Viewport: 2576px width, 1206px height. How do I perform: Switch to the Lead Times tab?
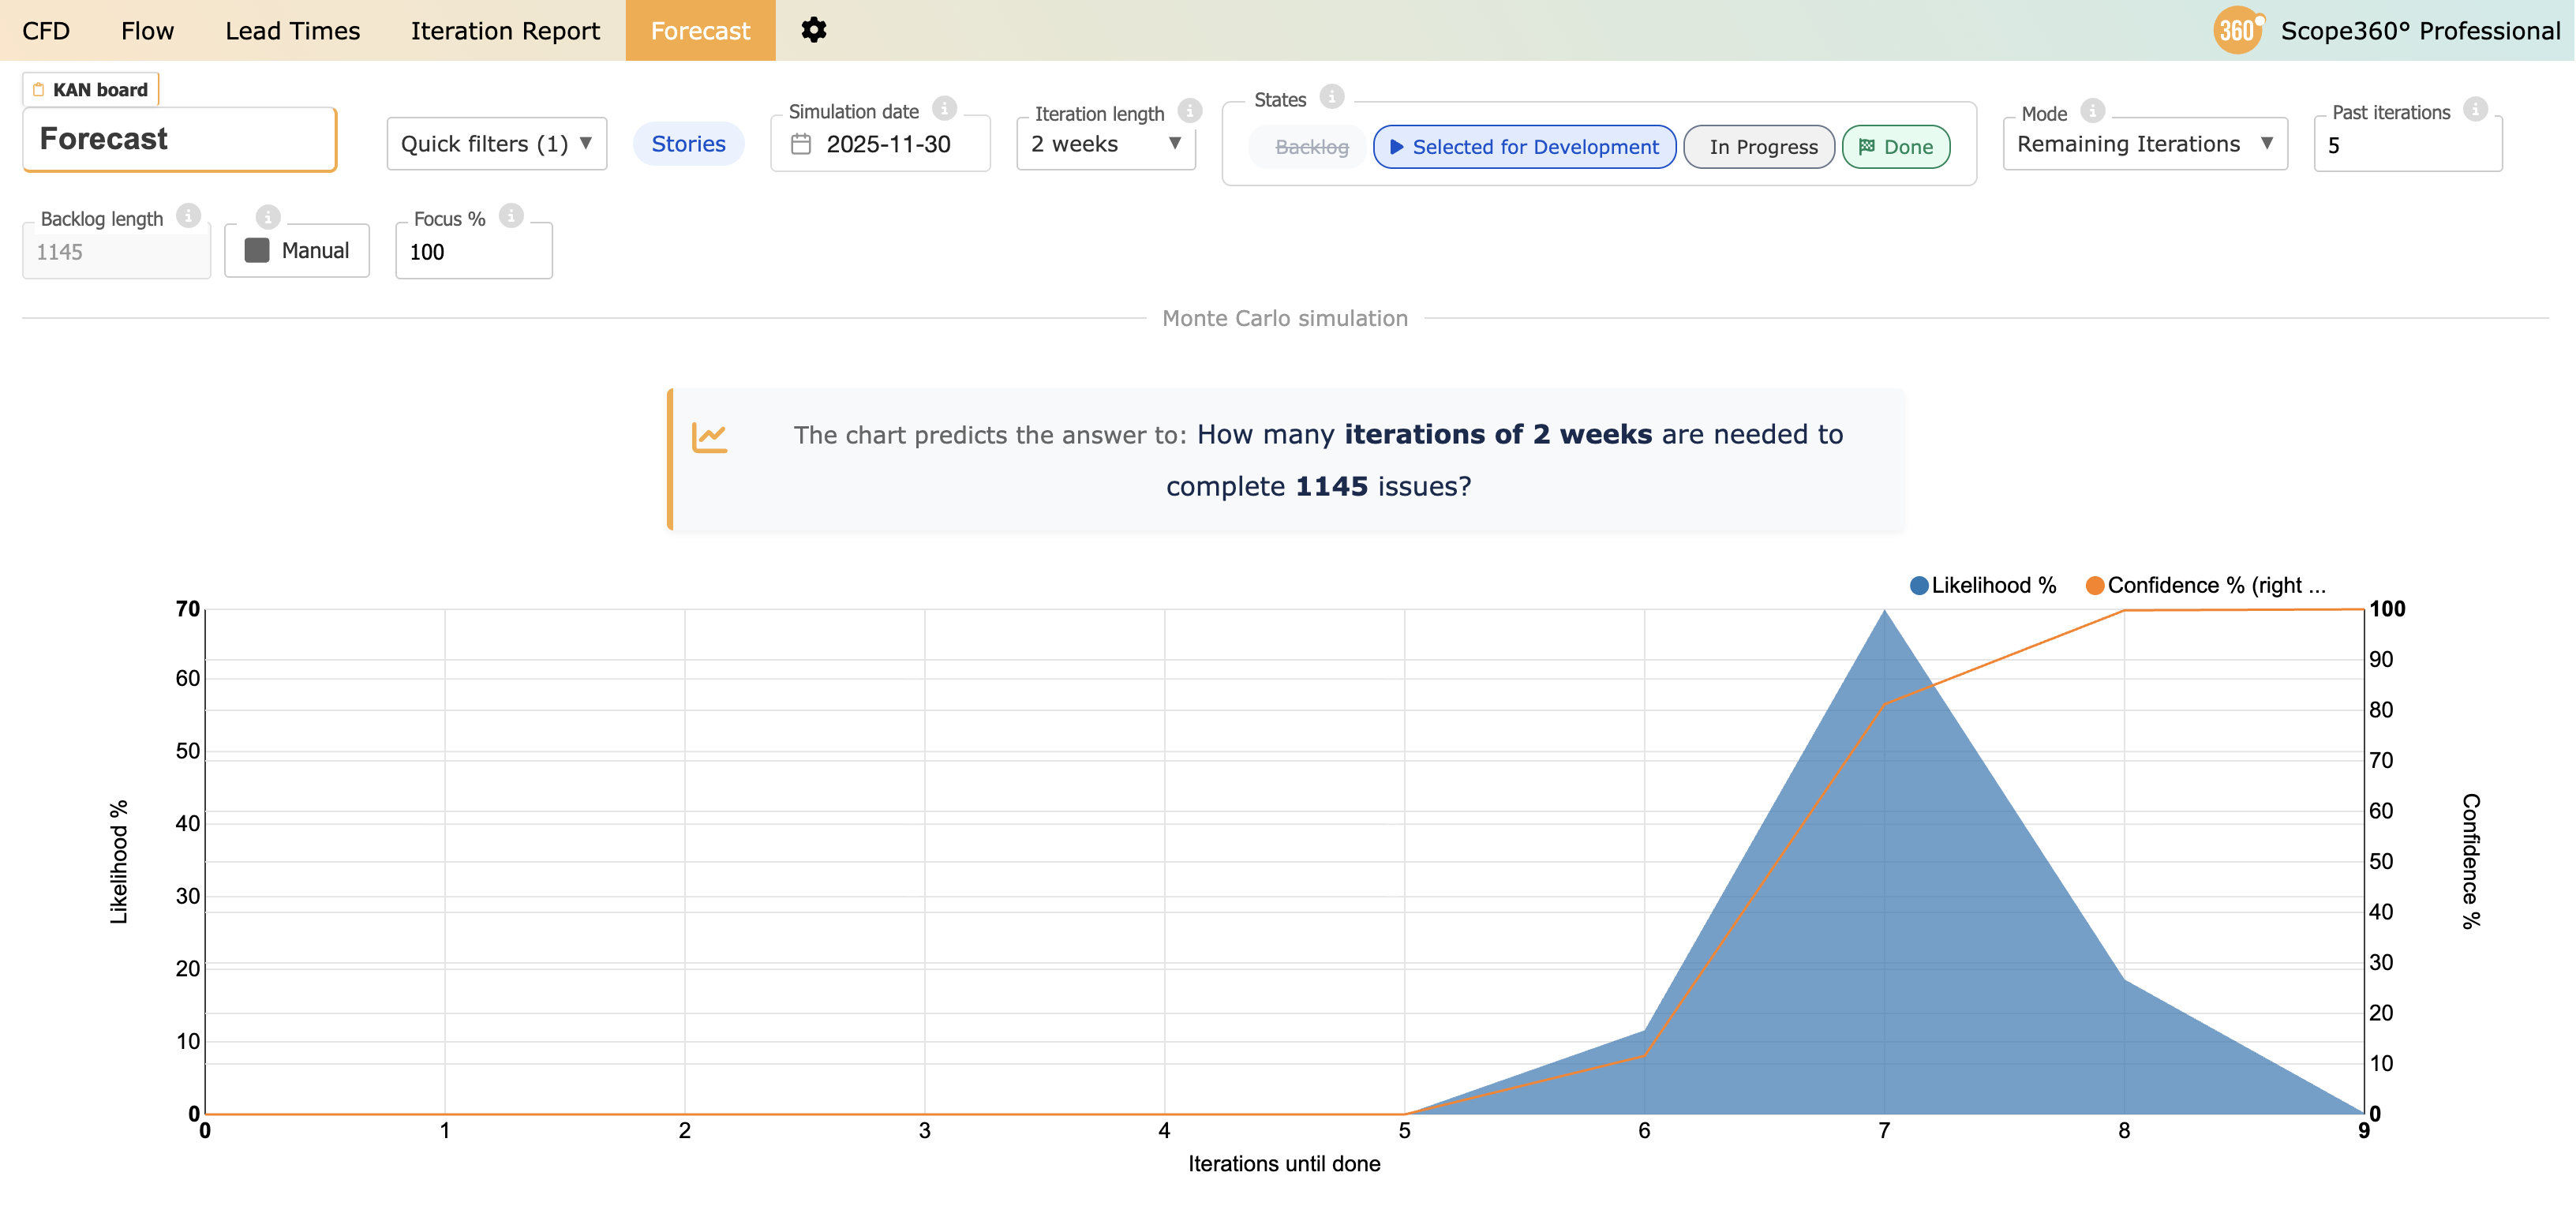point(292,31)
